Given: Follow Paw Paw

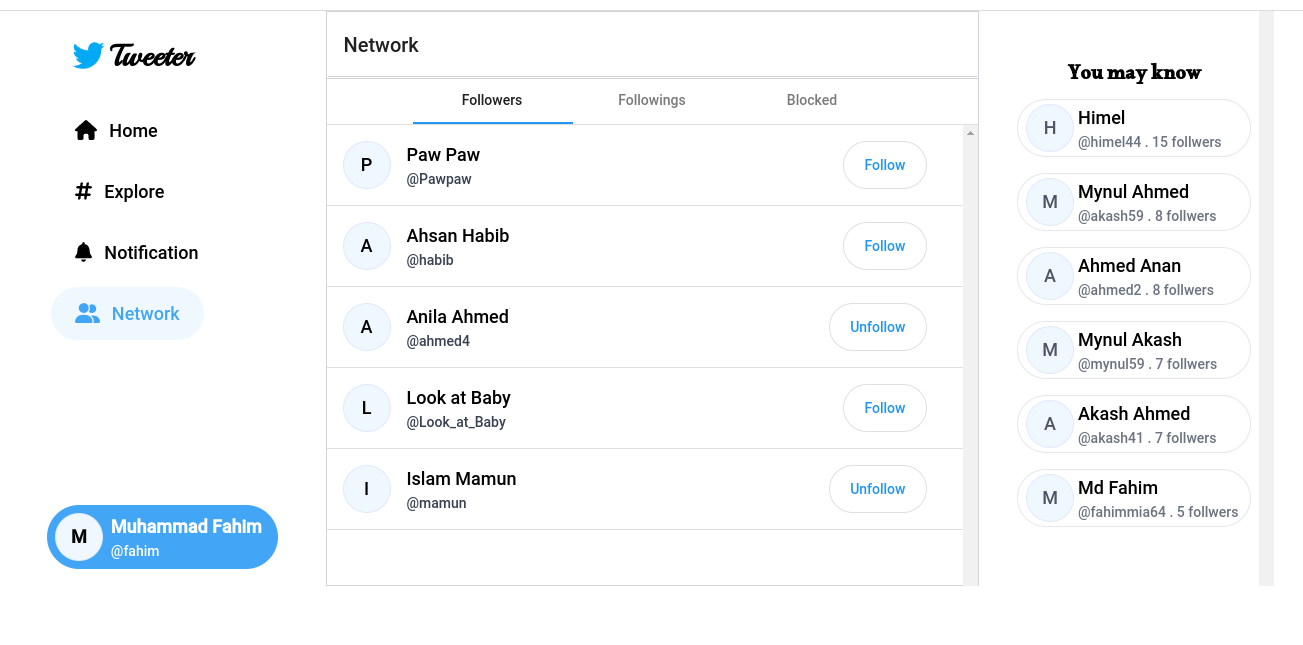Looking at the screenshot, I should point(884,164).
